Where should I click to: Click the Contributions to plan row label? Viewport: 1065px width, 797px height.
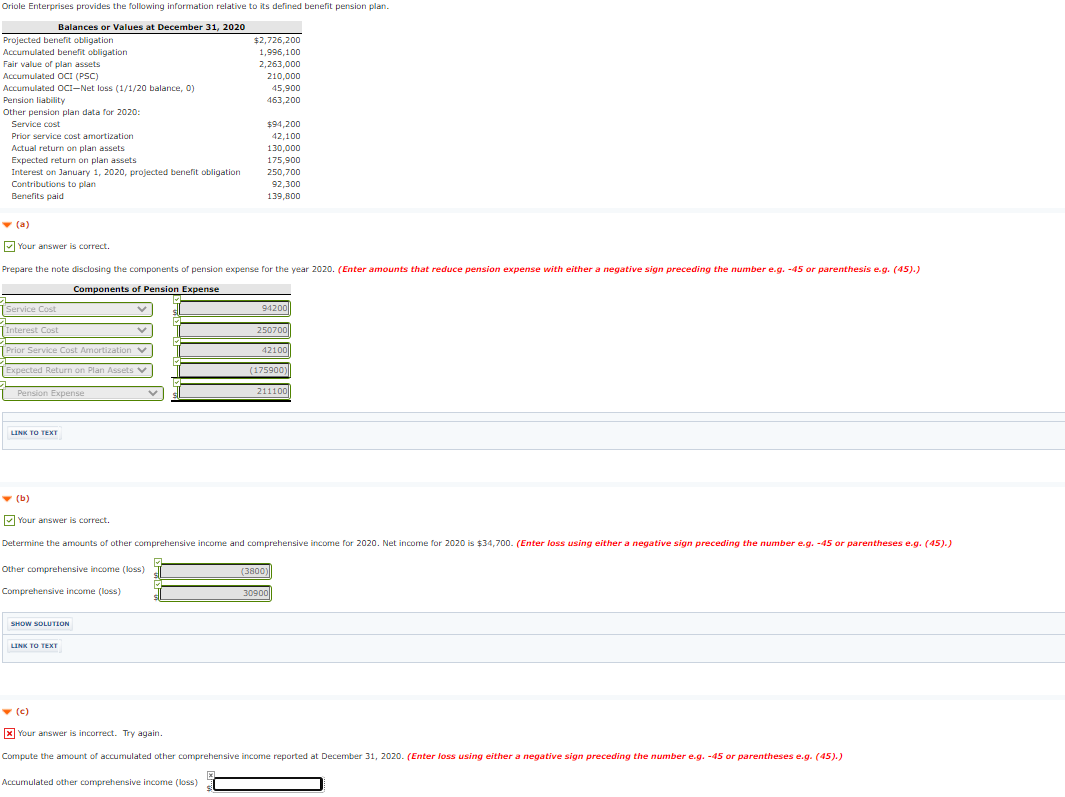click(54, 185)
